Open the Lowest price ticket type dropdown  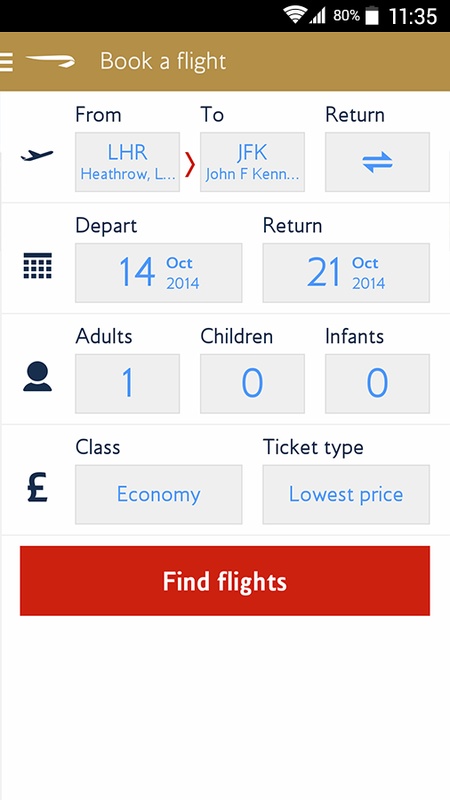346,494
